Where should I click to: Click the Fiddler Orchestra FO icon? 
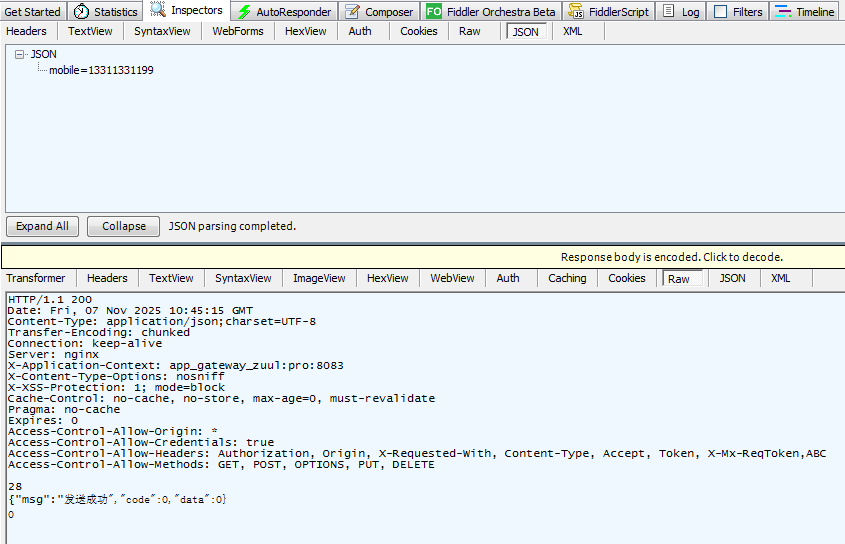(x=434, y=11)
